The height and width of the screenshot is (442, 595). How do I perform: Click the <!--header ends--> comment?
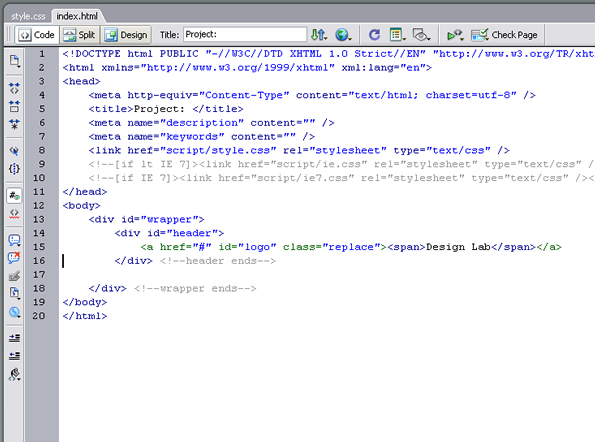[218, 261]
